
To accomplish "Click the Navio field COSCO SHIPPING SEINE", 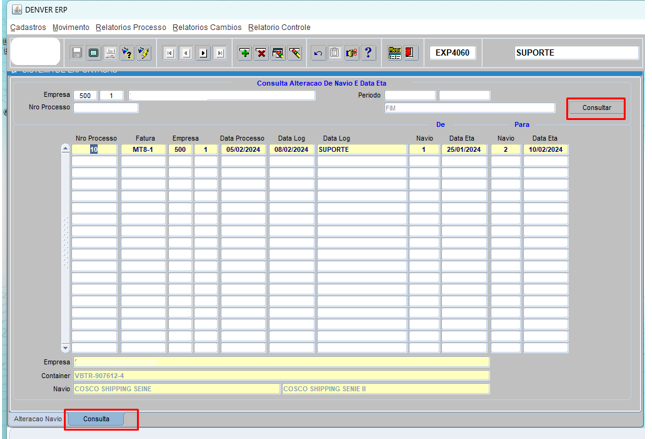I will click(x=177, y=389).
